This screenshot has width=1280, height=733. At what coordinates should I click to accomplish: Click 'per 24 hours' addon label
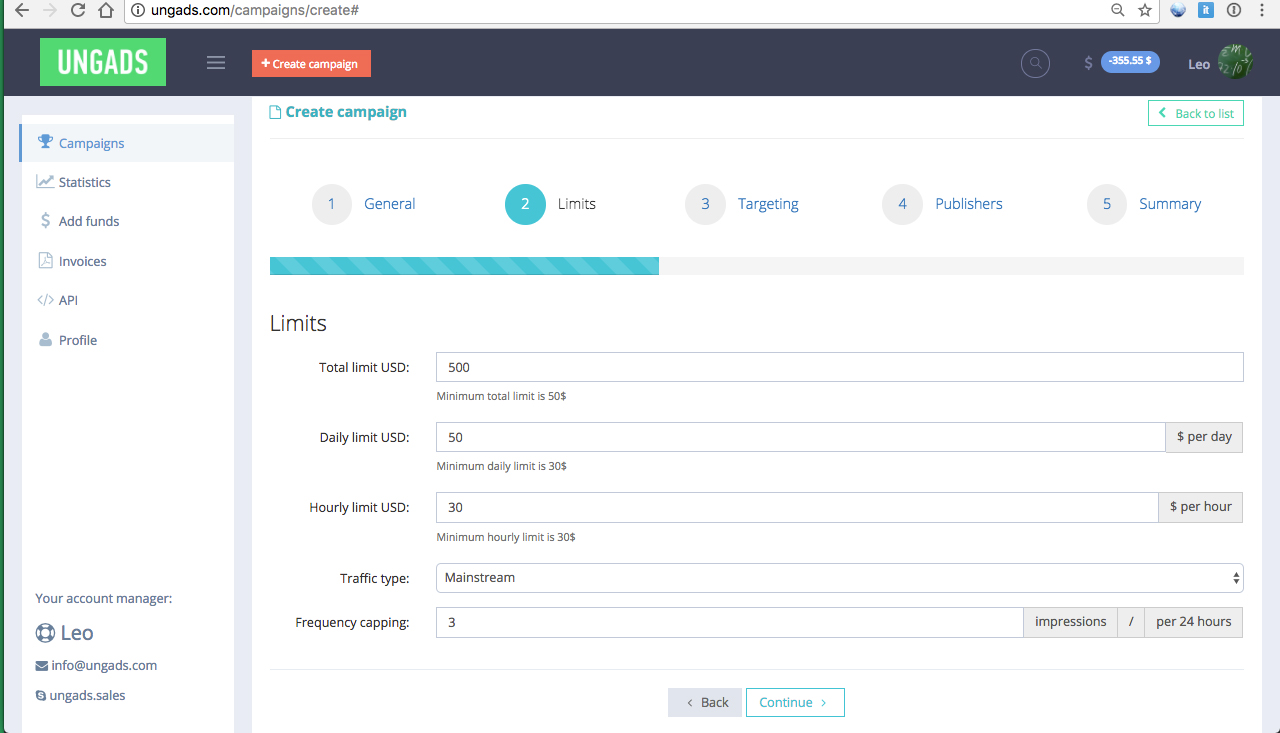(1194, 622)
